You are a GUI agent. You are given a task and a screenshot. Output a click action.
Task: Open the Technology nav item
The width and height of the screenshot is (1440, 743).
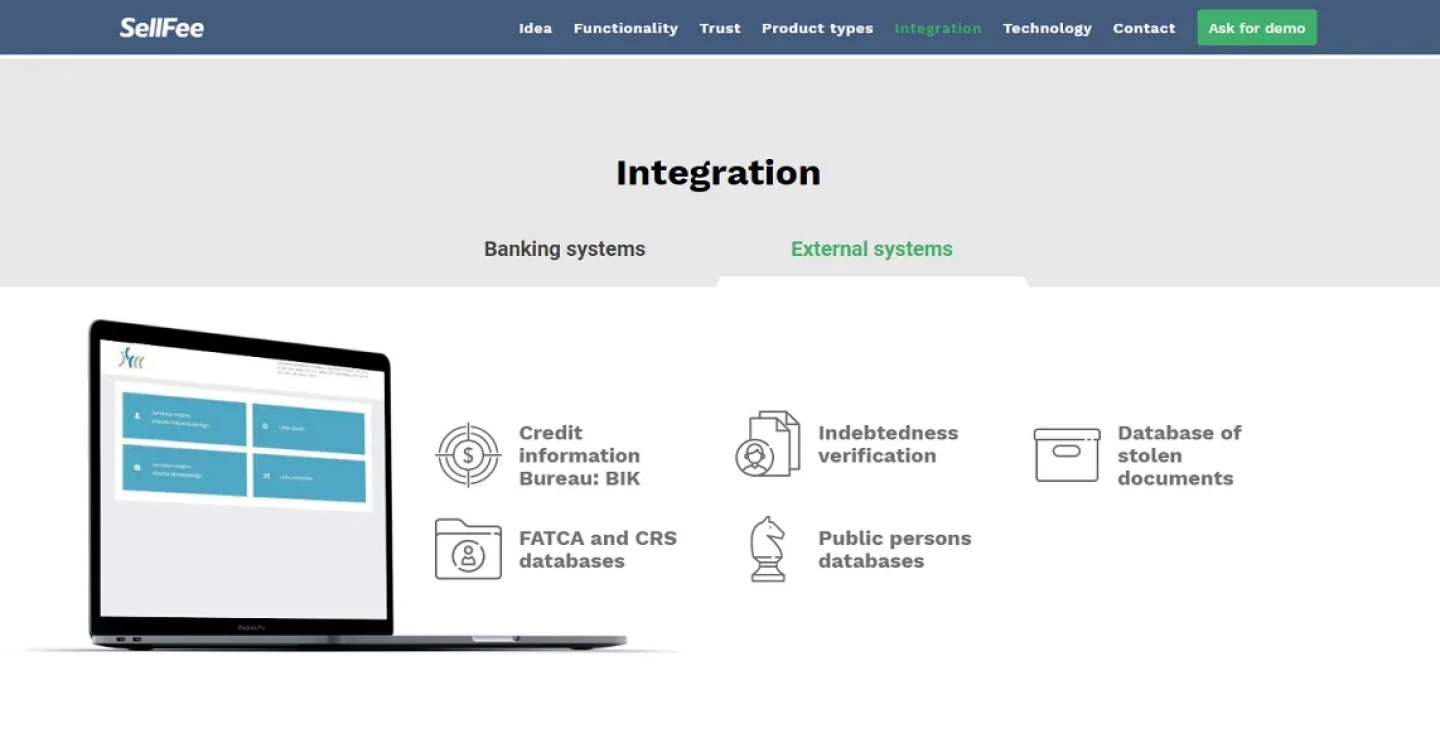click(1047, 28)
